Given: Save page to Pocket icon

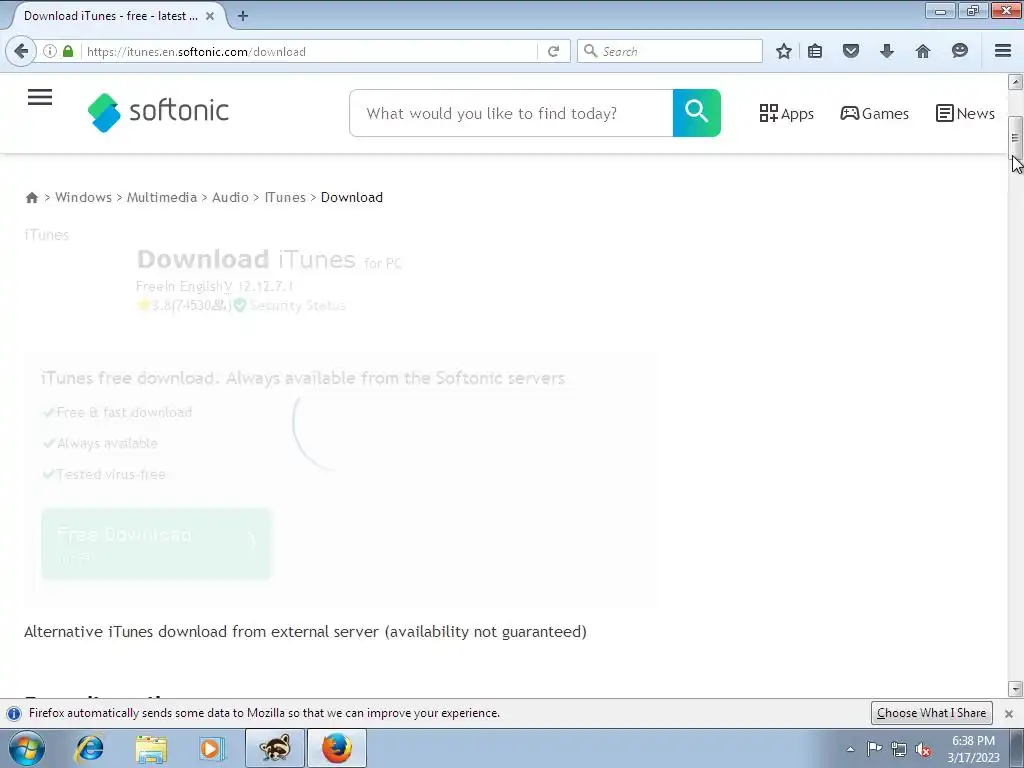Looking at the screenshot, I should click(850, 51).
